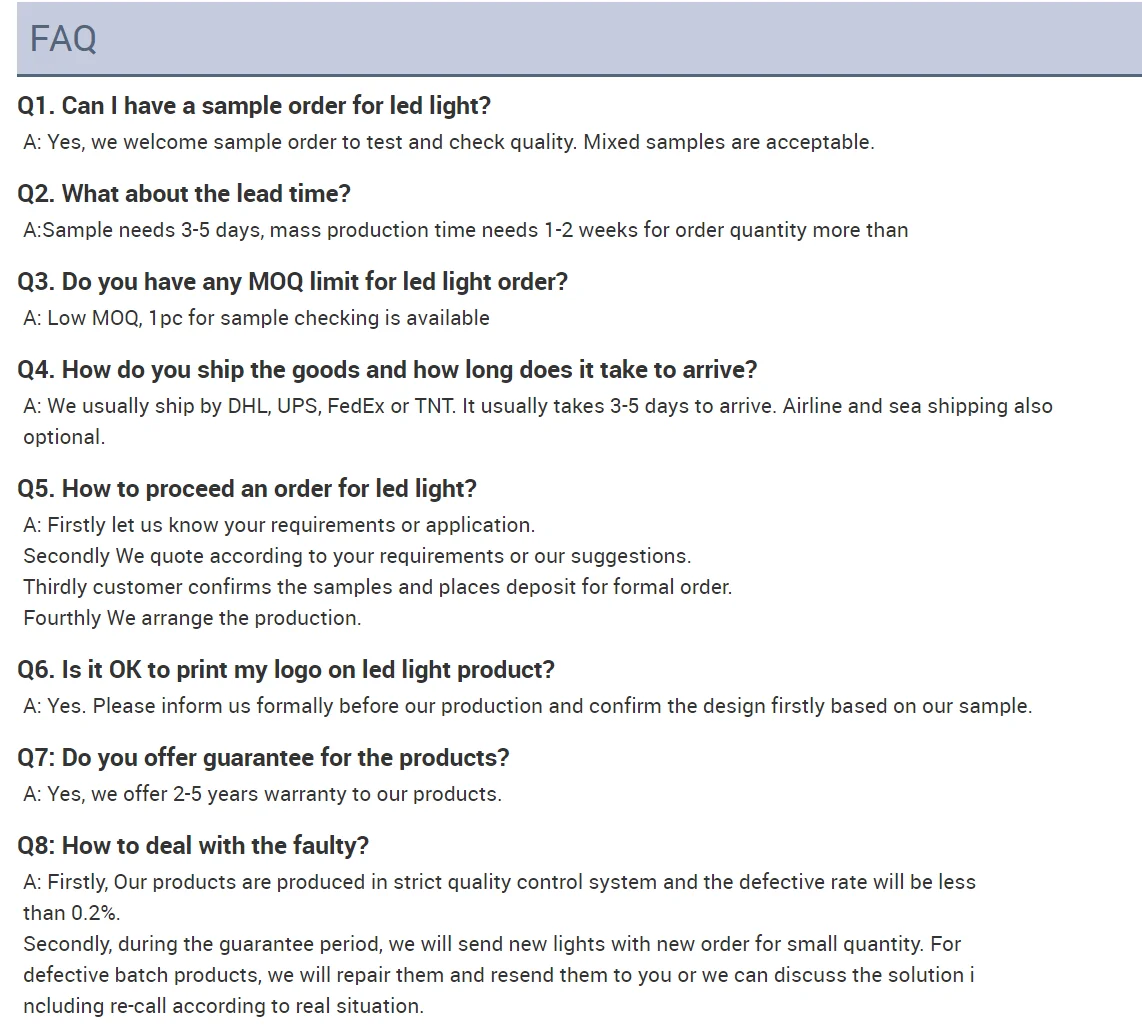Select the Q1 sample order question

[254, 106]
